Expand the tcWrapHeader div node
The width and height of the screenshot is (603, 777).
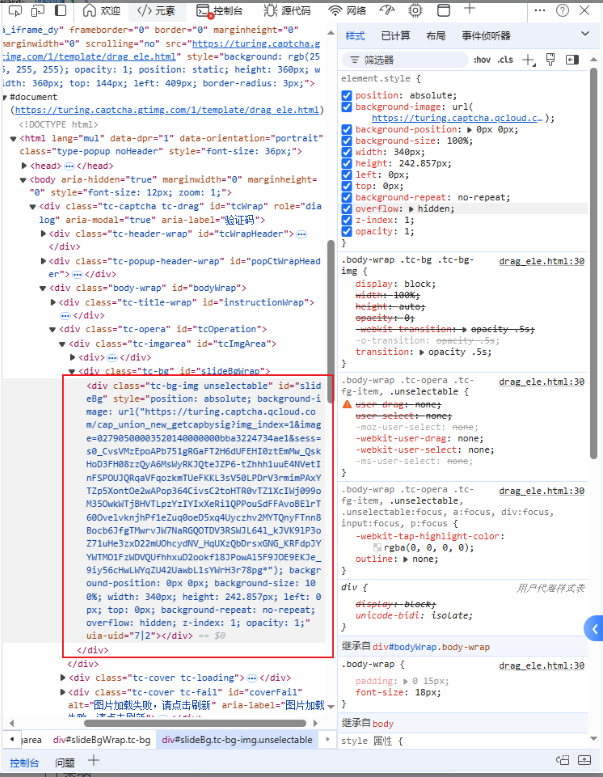[x=43, y=233]
